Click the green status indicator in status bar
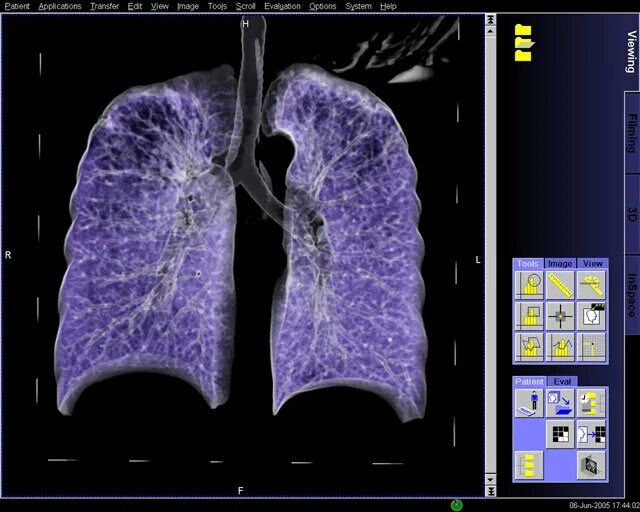The height and width of the screenshot is (512, 640). click(456, 505)
